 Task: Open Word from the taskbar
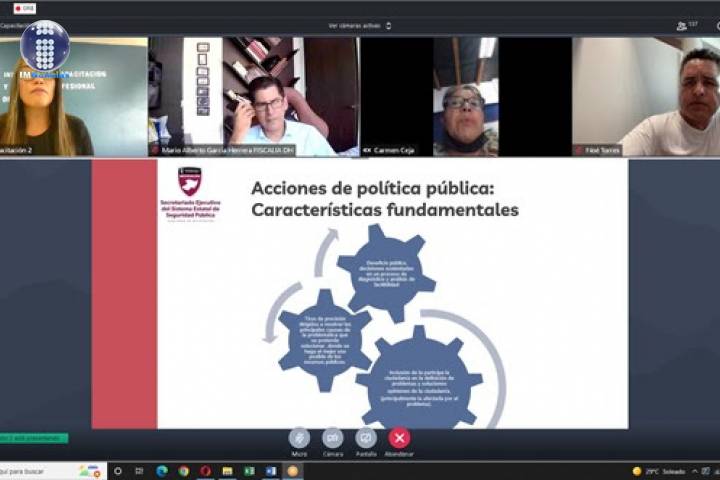click(271, 471)
